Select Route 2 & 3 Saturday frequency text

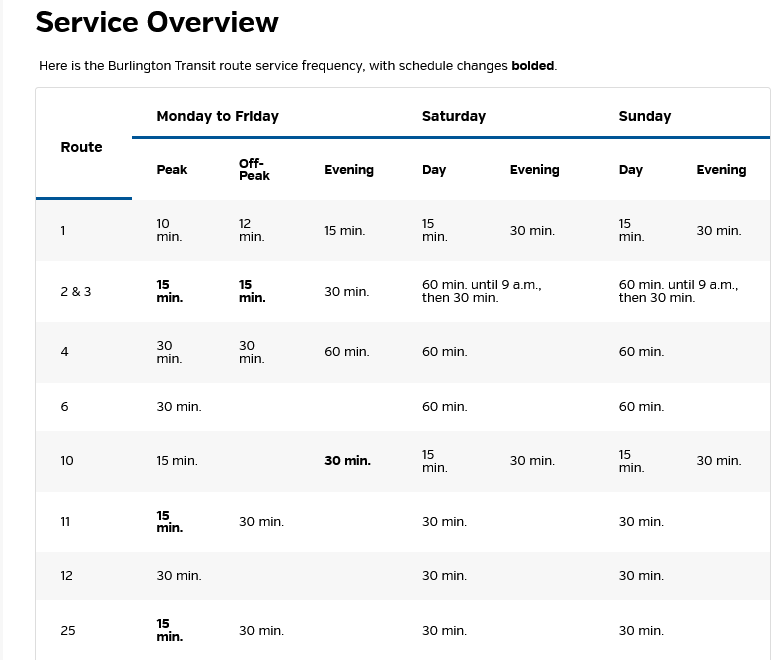481,292
